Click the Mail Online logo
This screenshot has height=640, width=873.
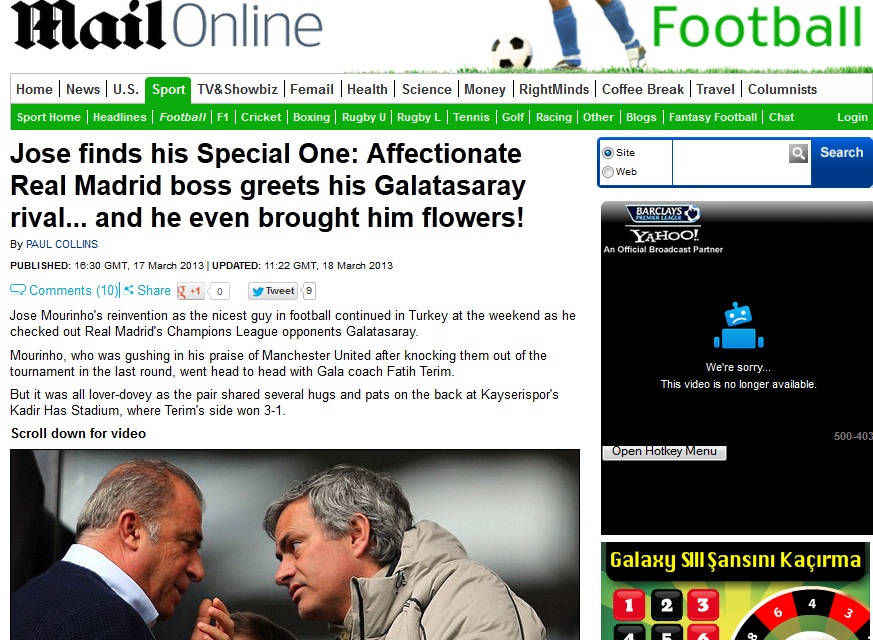point(166,26)
